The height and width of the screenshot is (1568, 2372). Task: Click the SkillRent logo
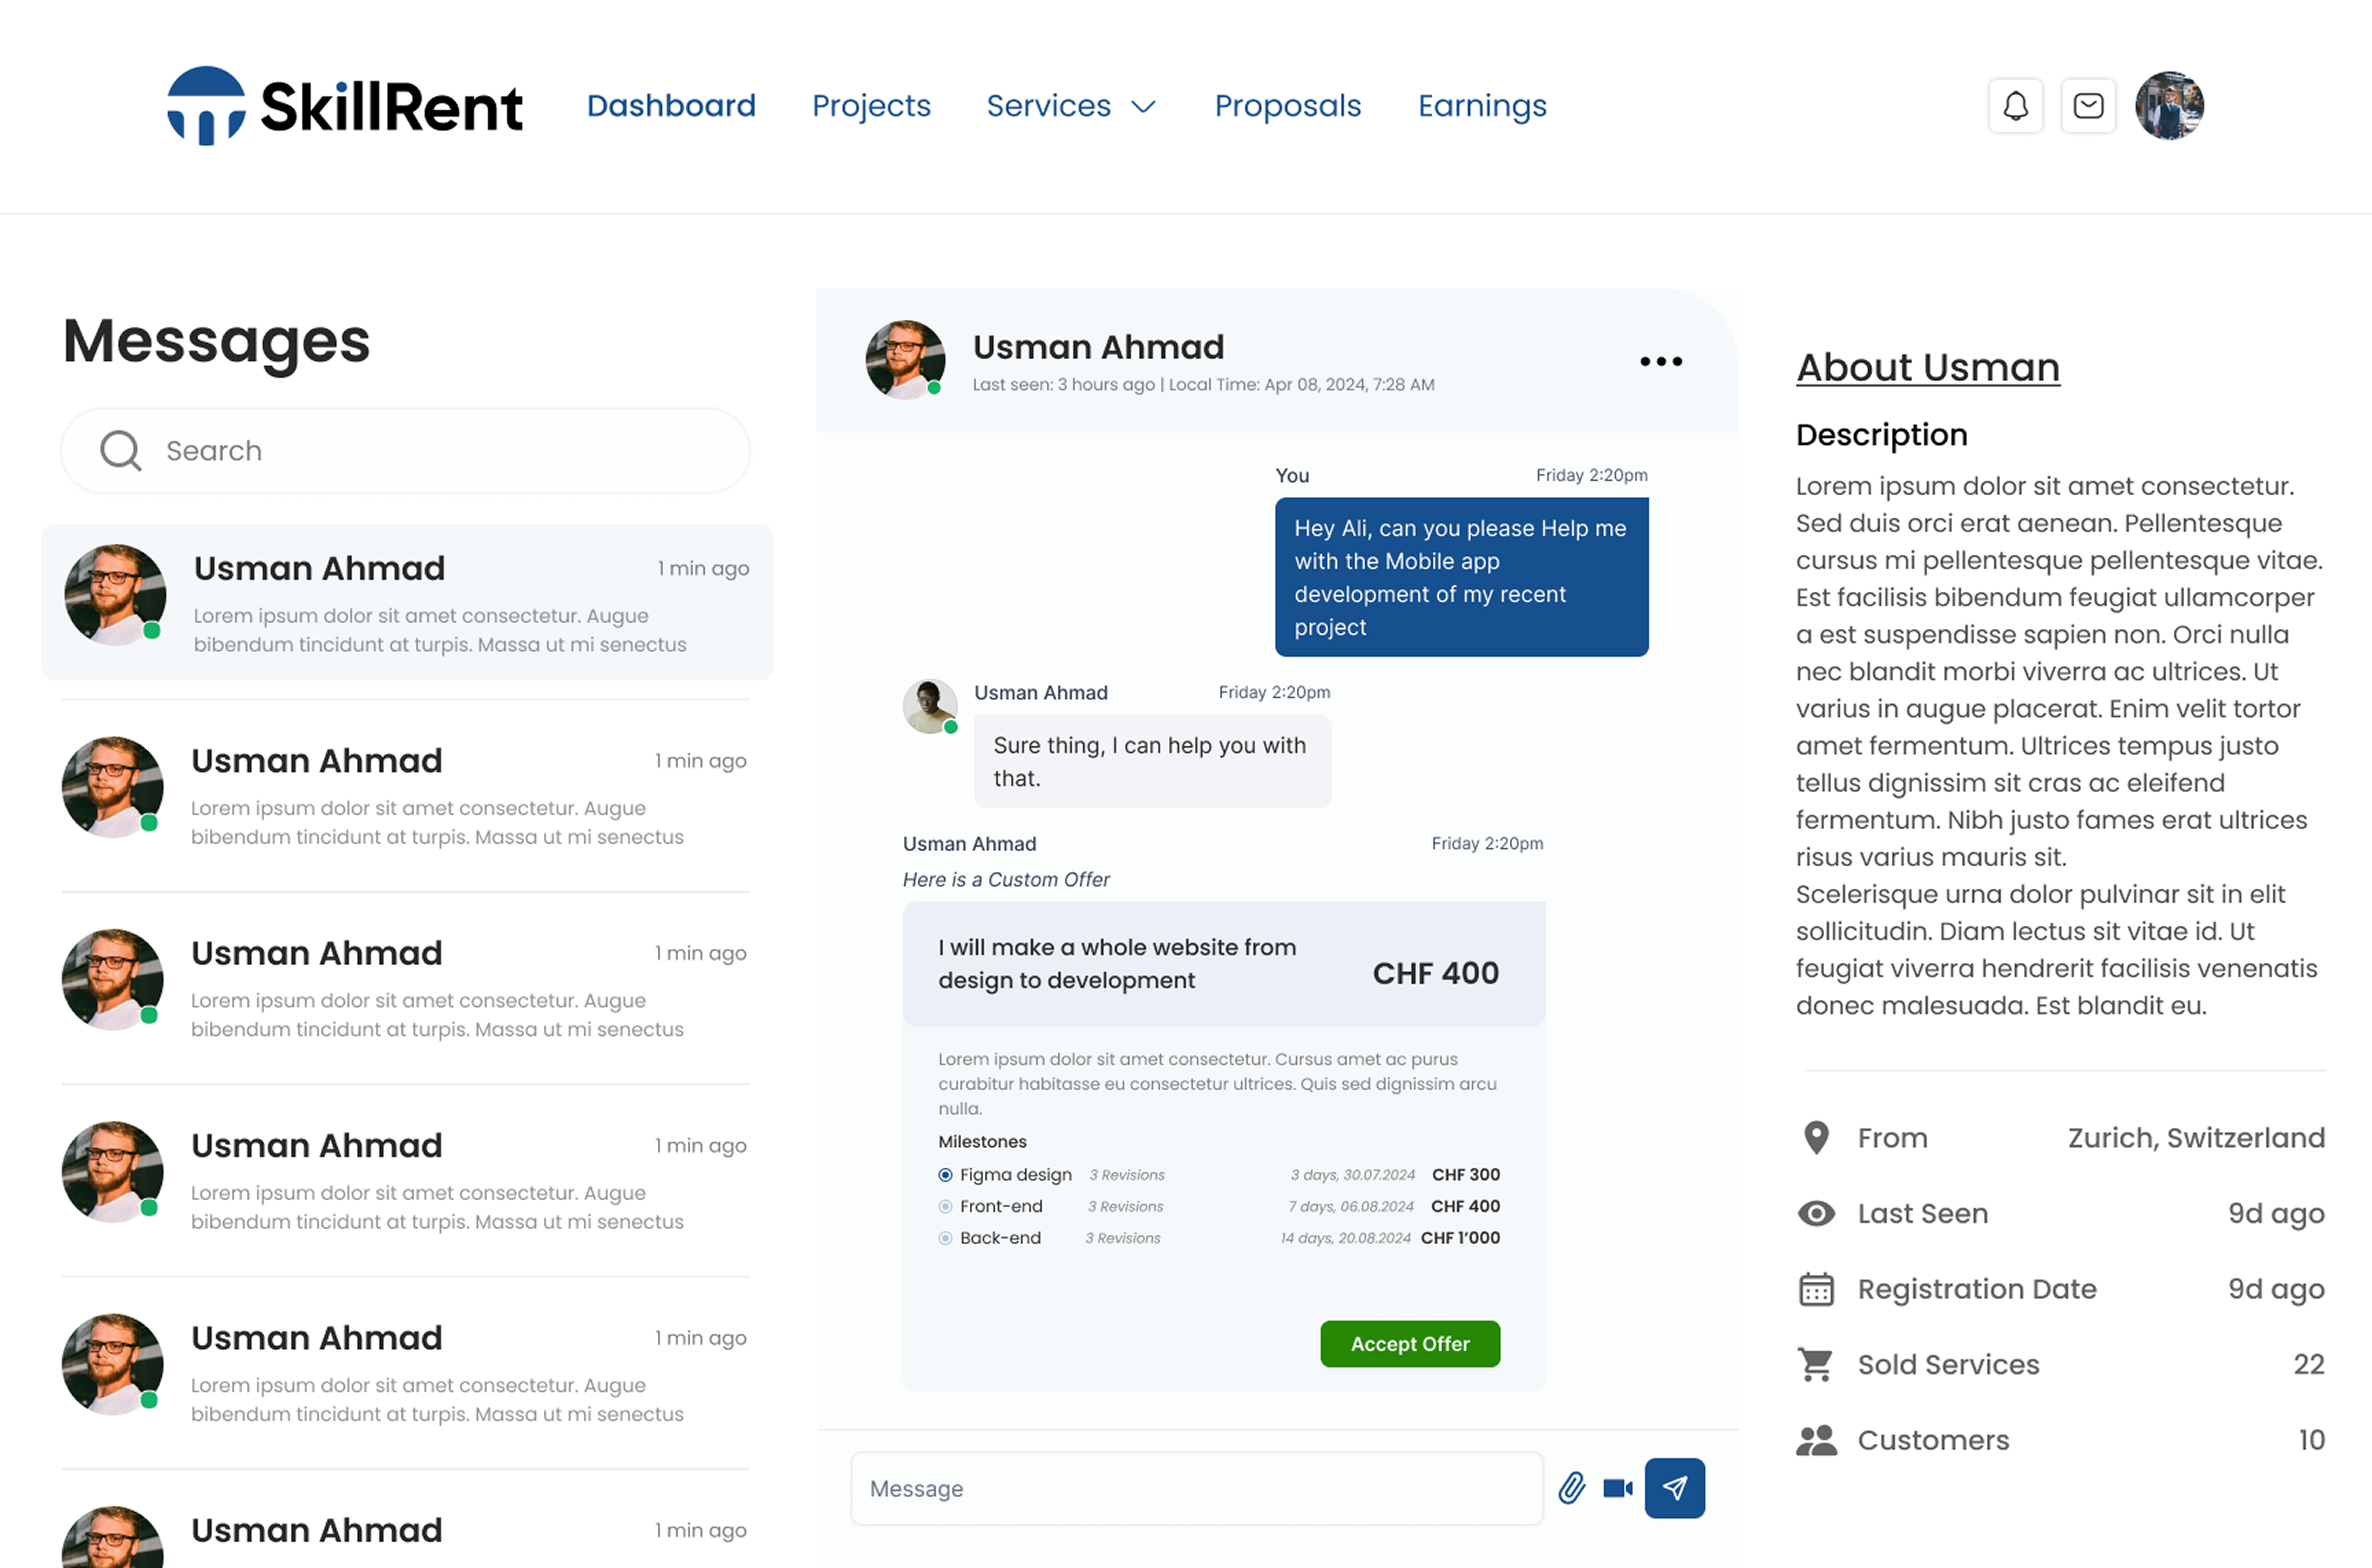coord(345,106)
